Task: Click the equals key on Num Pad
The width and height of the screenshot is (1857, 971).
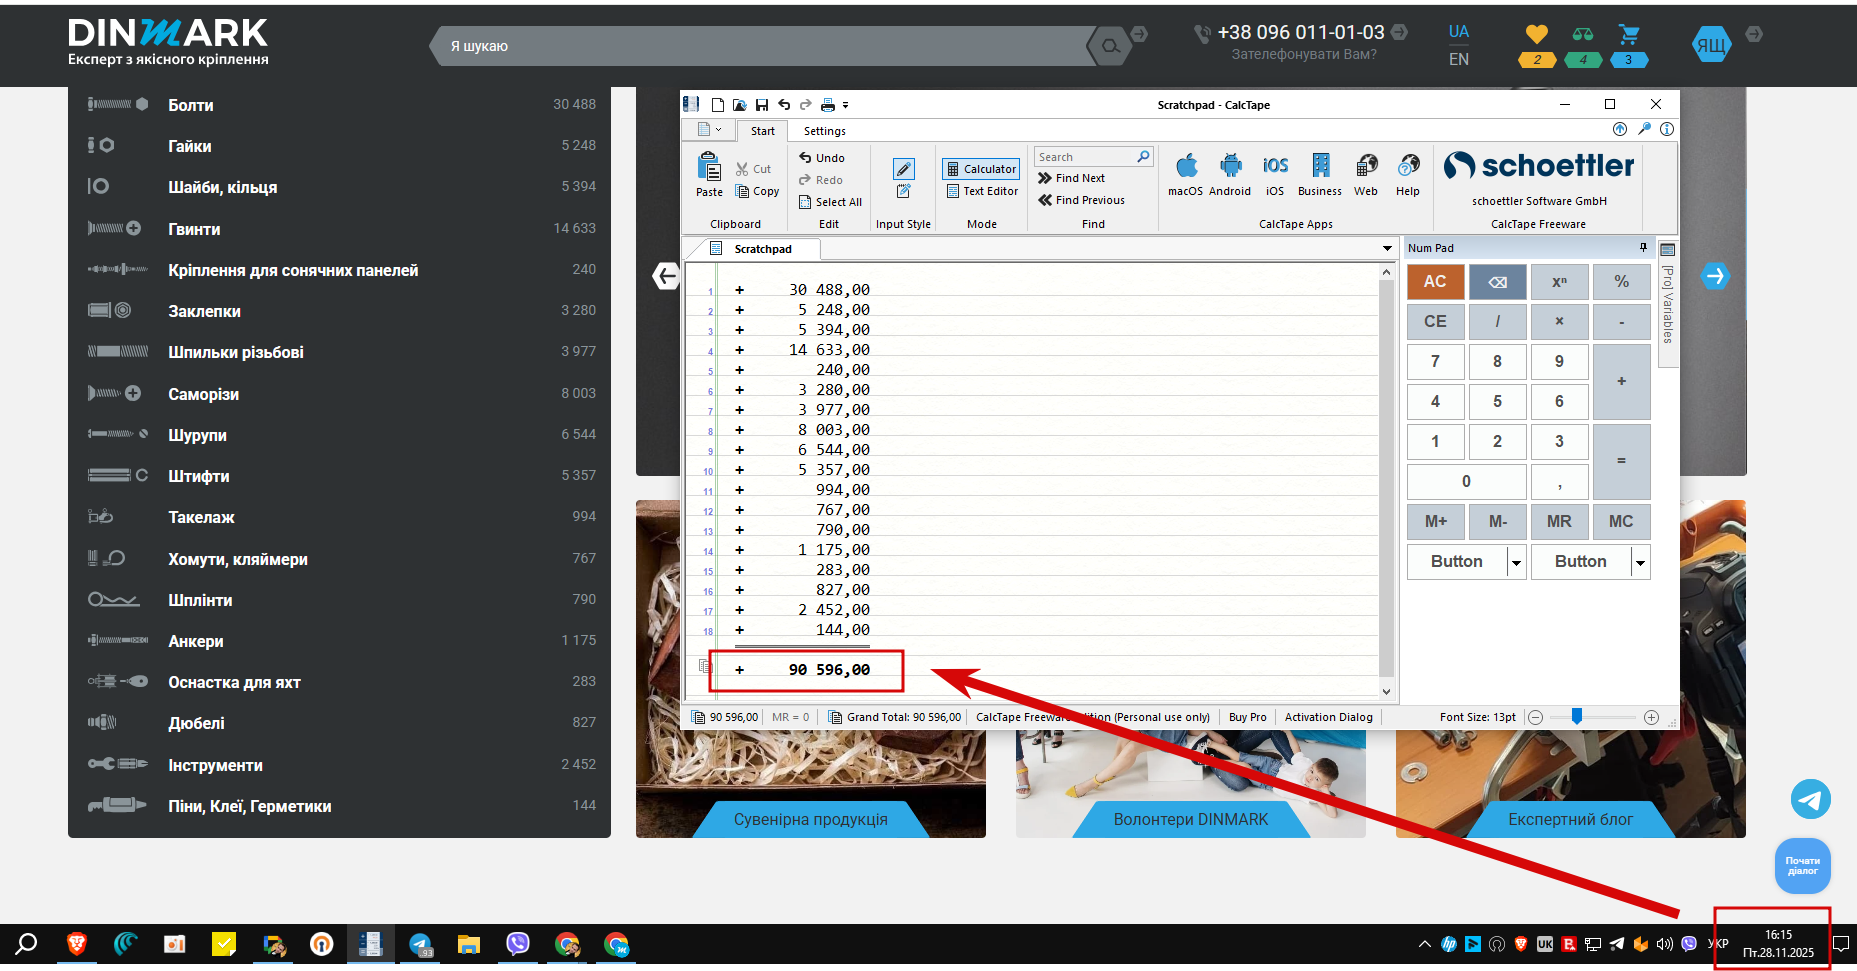Action: tap(1621, 462)
